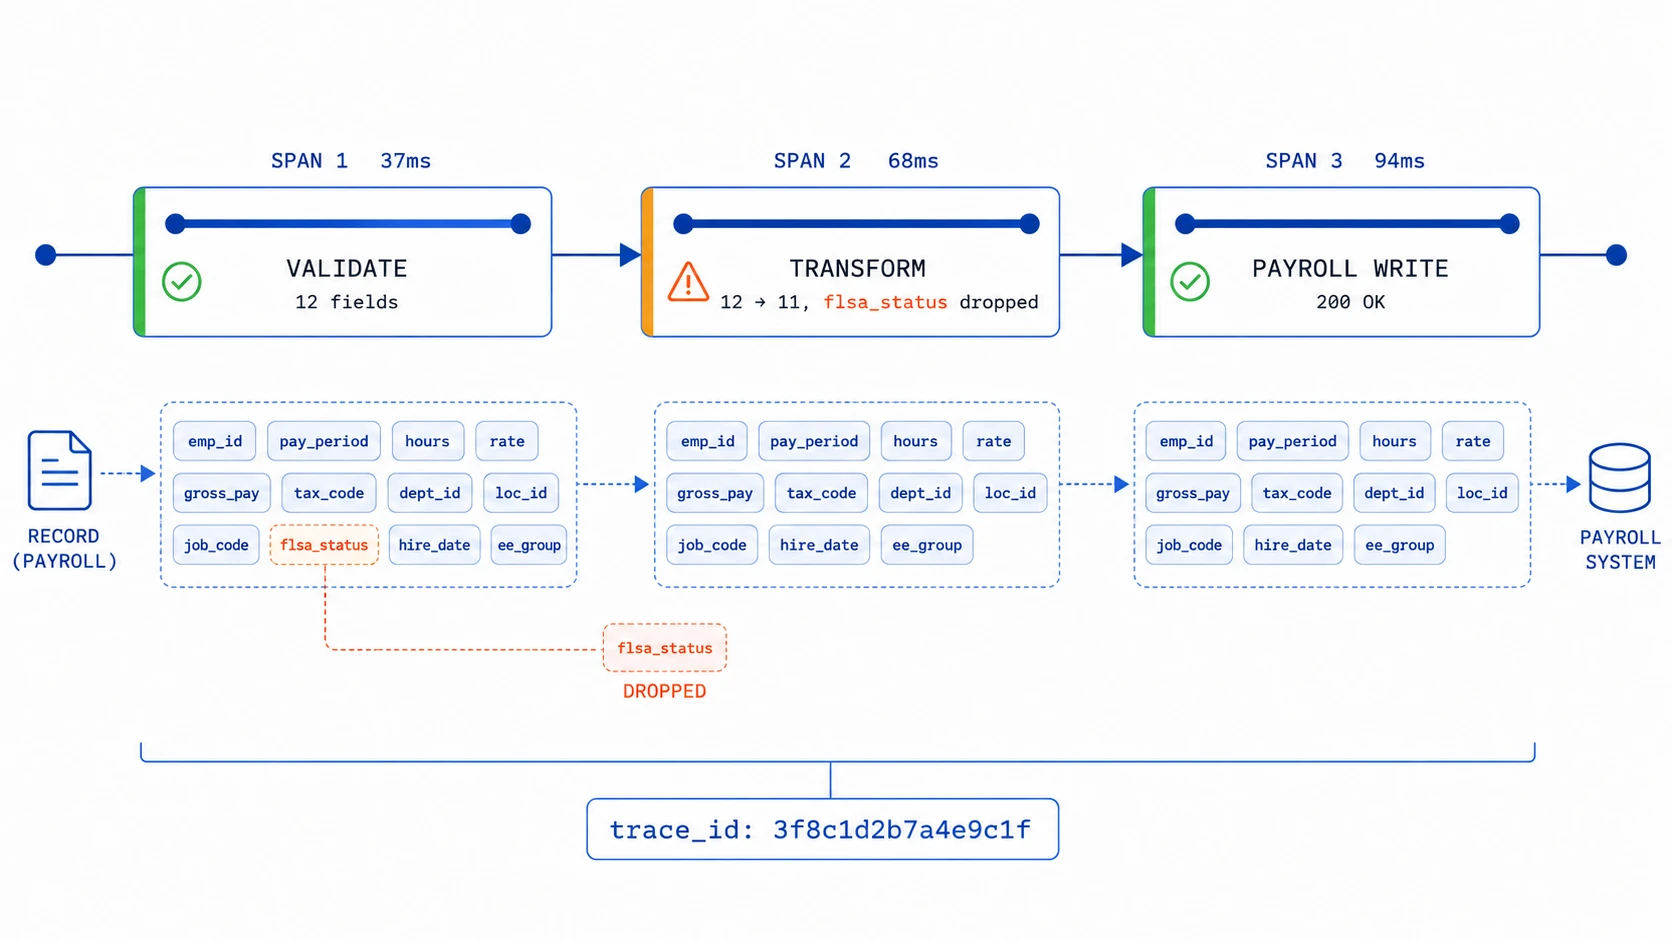This screenshot has height=941, width=1672.
Task: Click the '12 fields' text in VALIDATE
Action: (346, 302)
